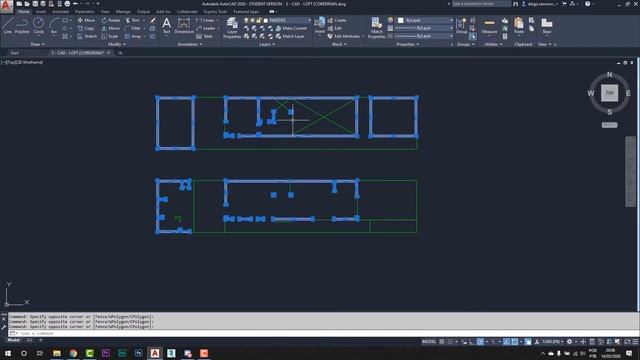Open the AutoCAD application menu
Screen dimensions: 640x360
[6, 7]
